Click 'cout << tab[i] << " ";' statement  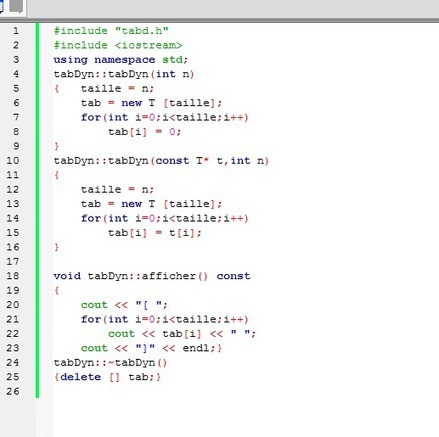(x=182, y=334)
